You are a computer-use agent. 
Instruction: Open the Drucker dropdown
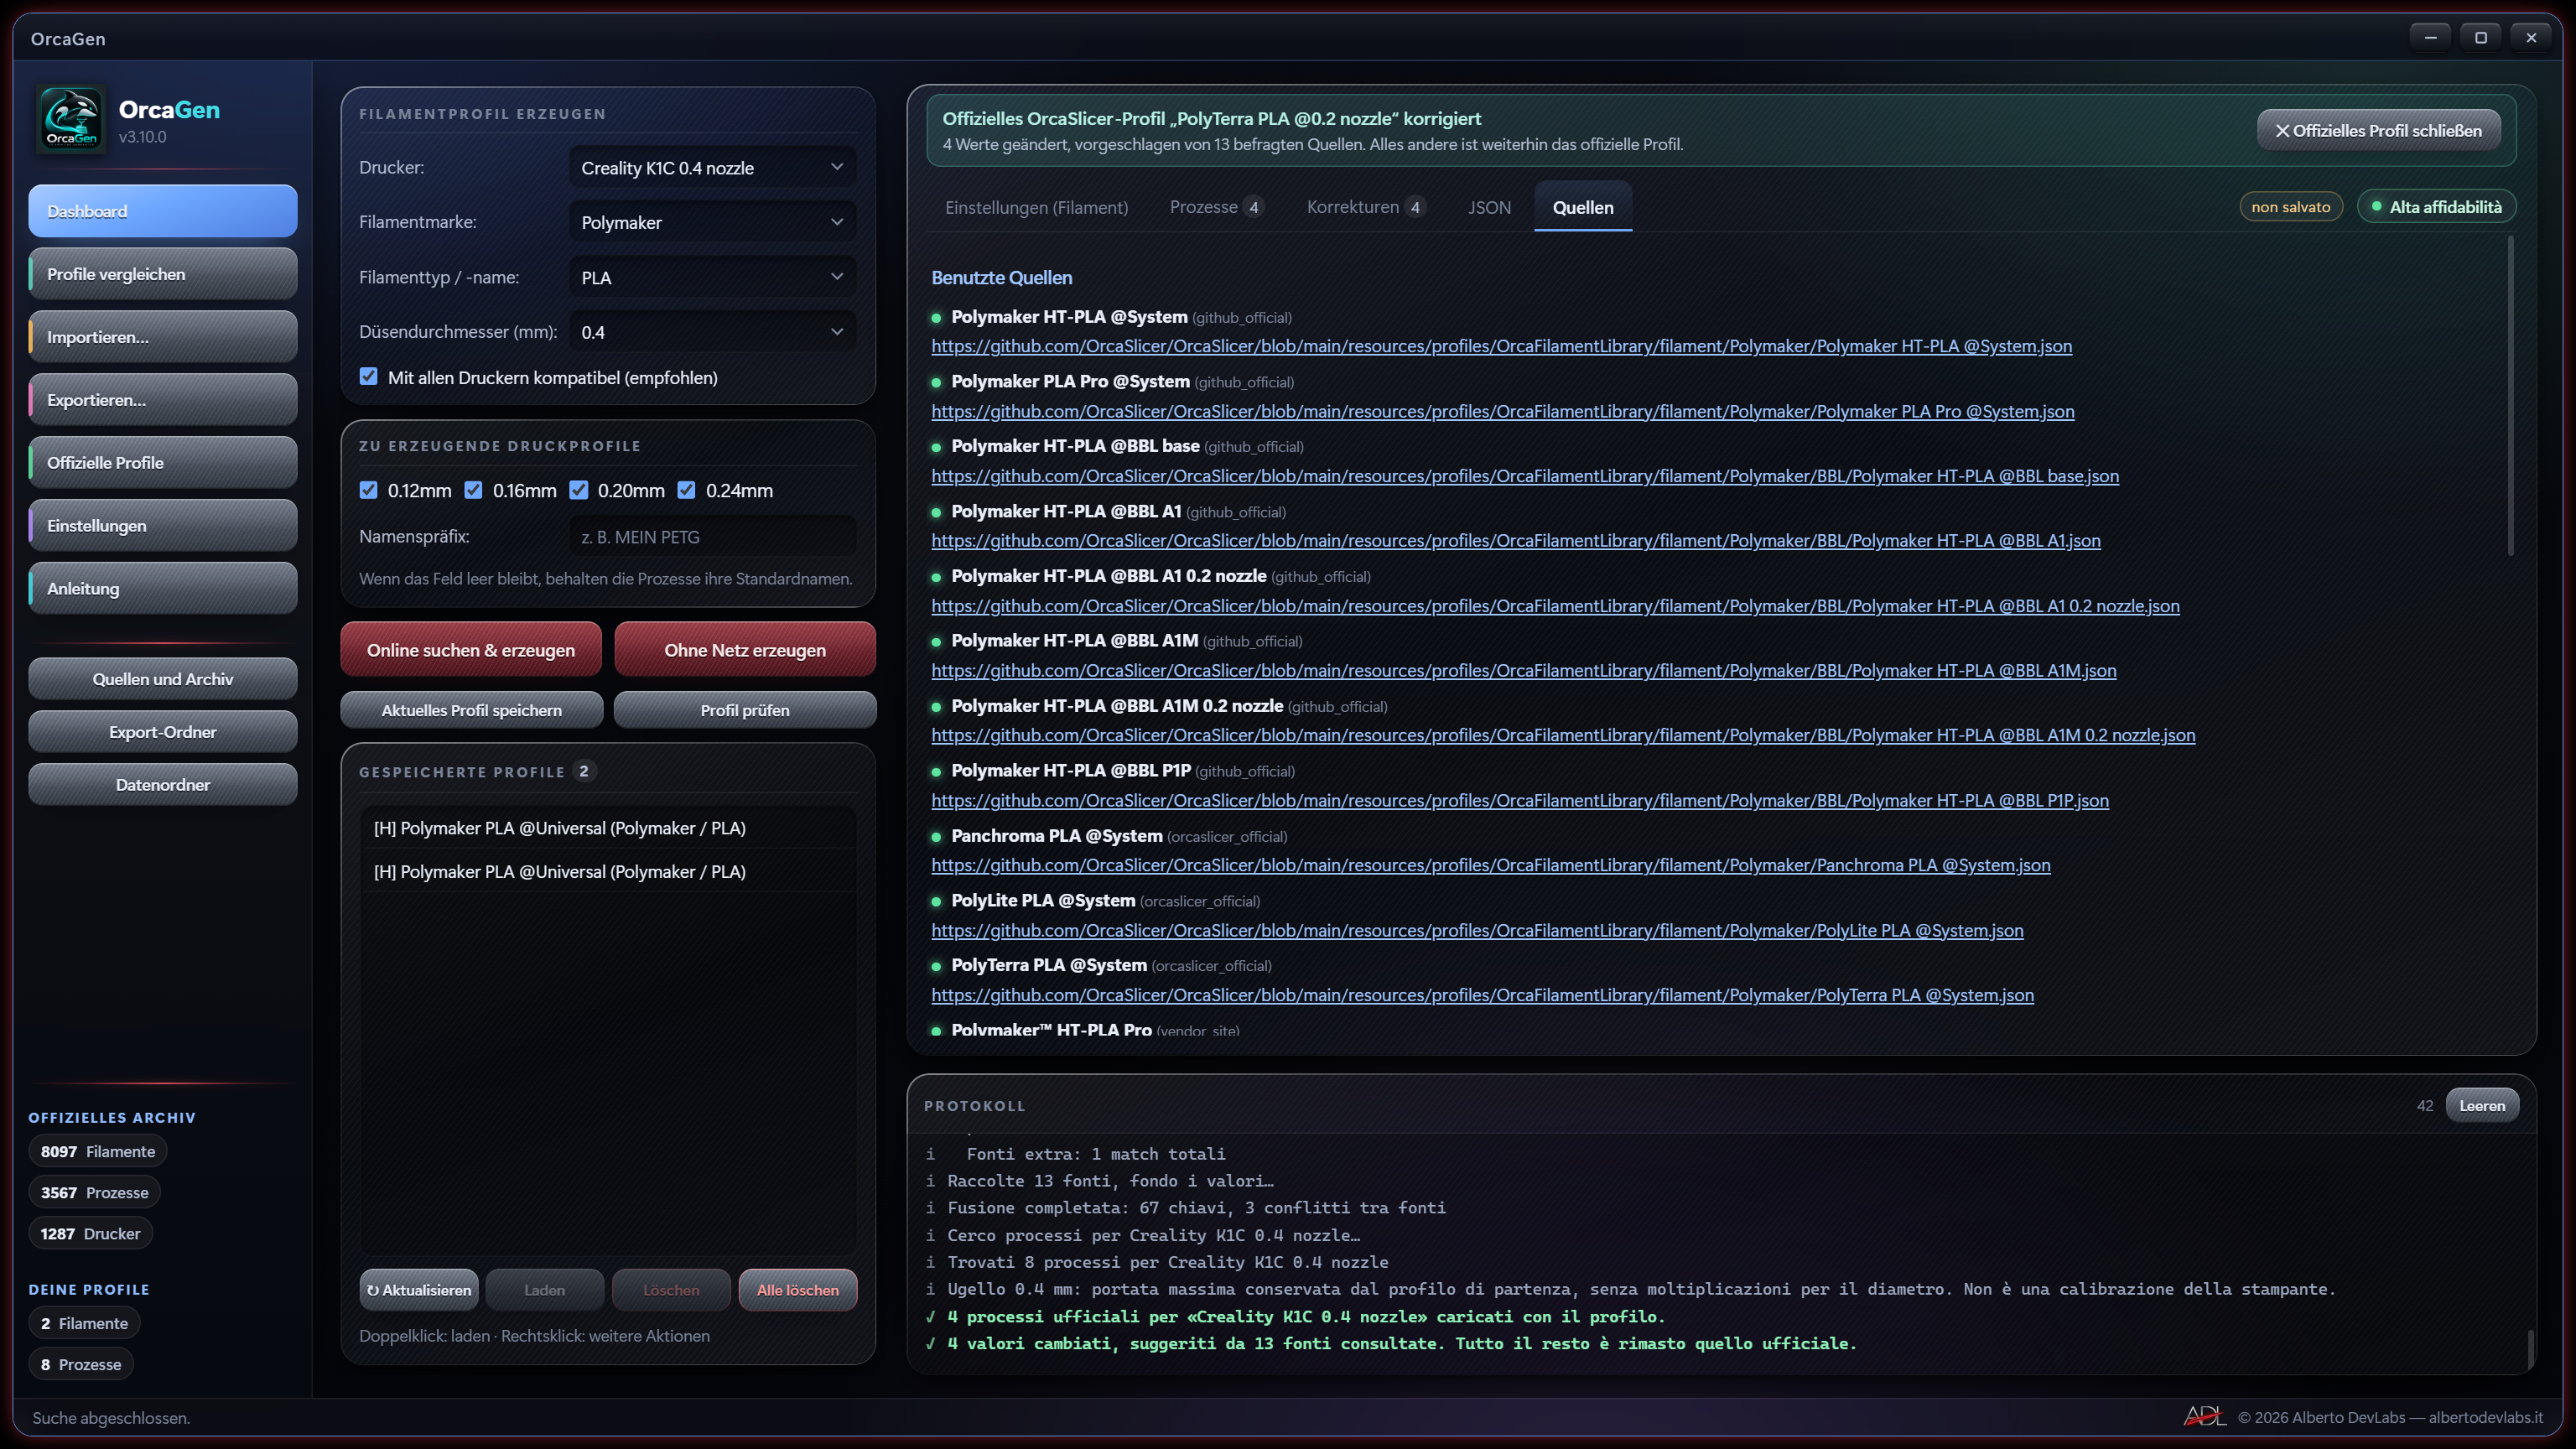(x=712, y=167)
